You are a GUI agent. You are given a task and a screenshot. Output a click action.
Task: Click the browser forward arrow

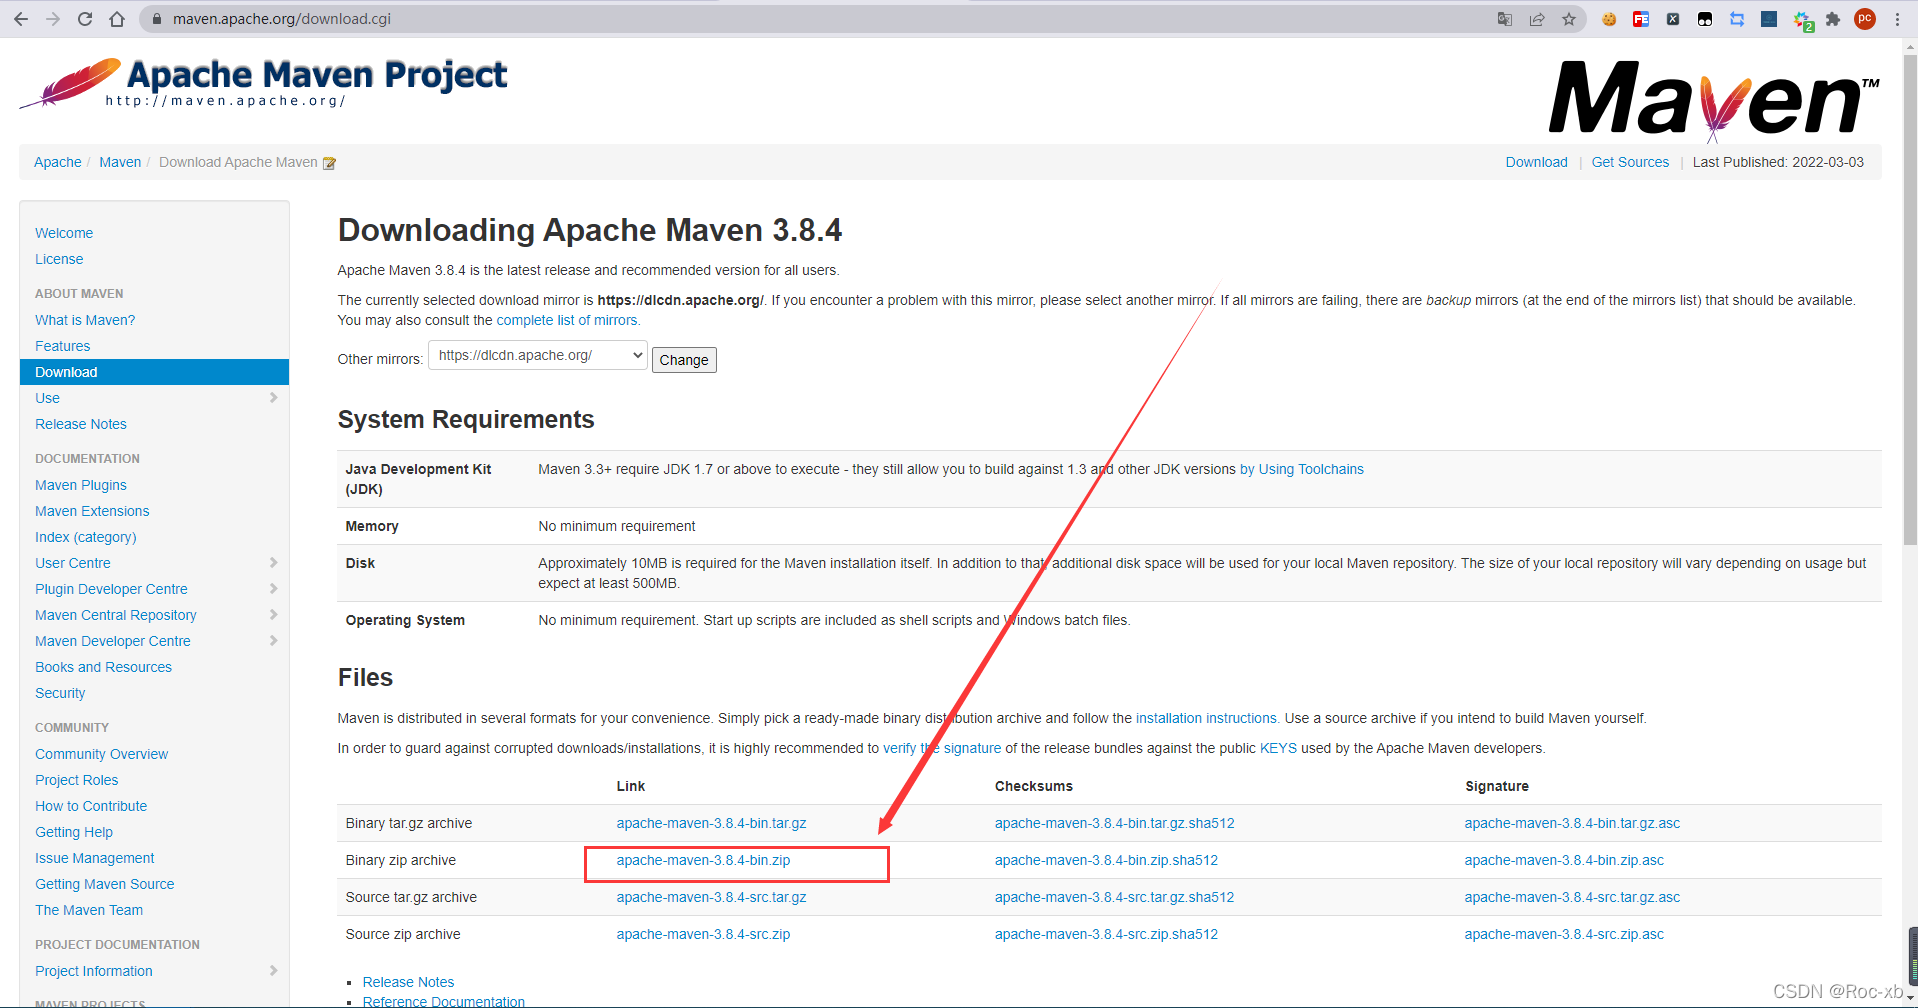tap(53, 19)
